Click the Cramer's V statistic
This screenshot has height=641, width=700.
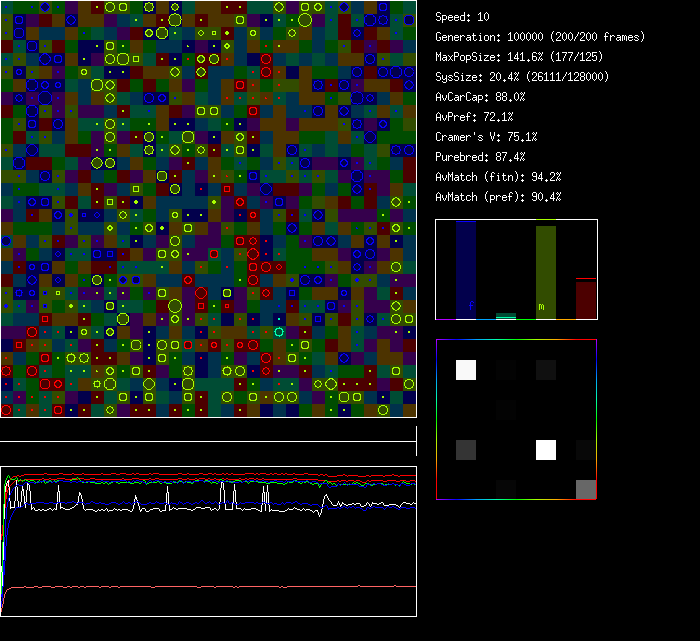(x=486, y=137)
